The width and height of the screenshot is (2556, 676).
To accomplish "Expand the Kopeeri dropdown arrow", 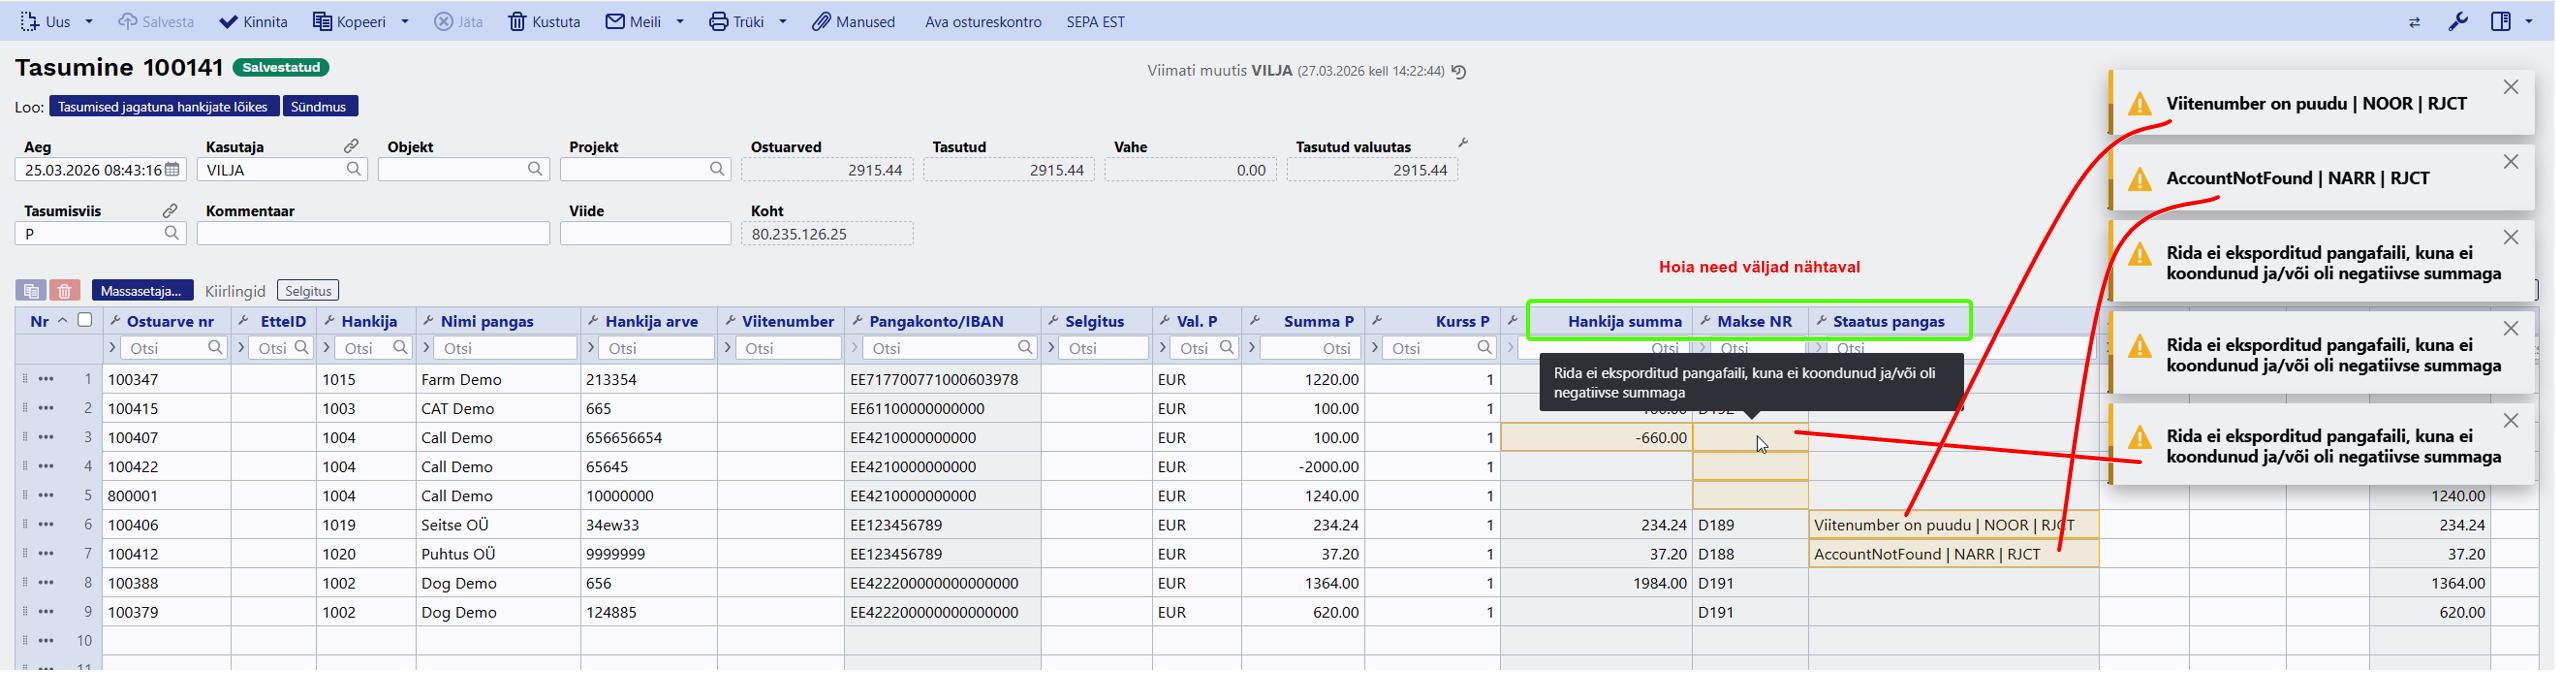I will [x=405, y=22].
